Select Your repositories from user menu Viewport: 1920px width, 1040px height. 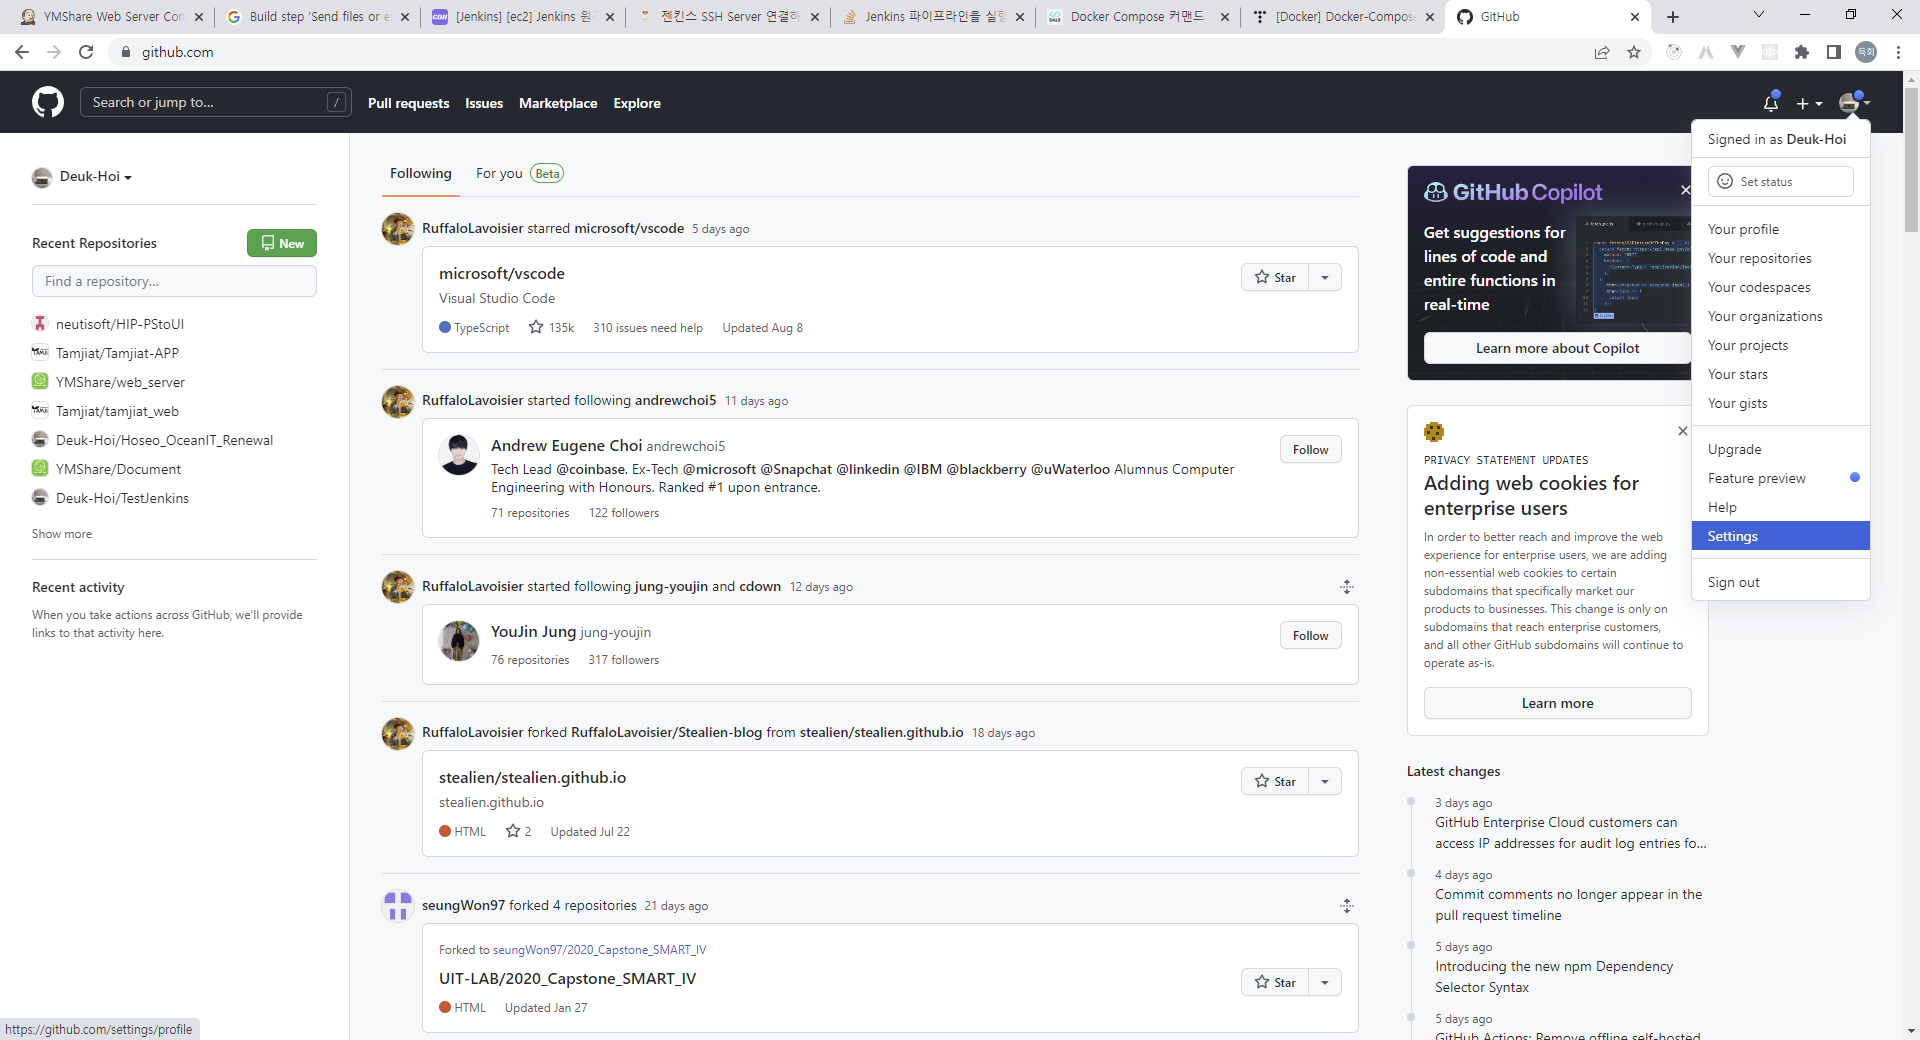coord(1780,258)
